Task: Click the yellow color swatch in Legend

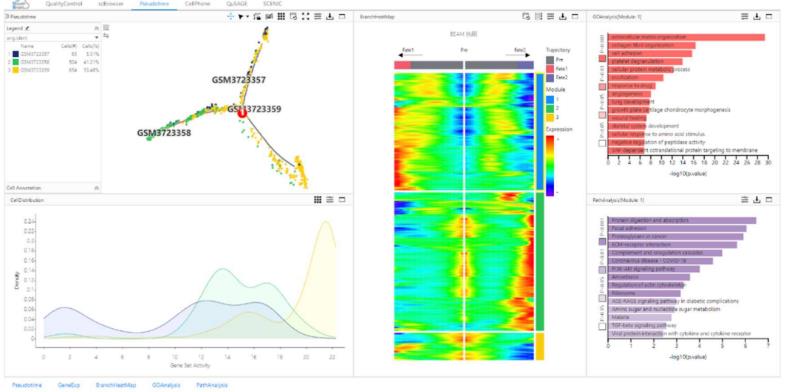Action: click(16, 70)
